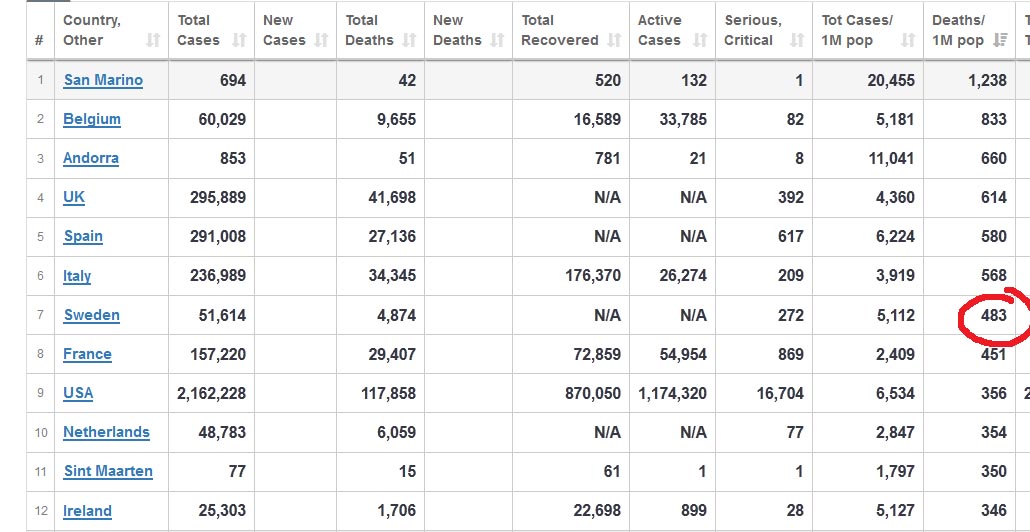Image resolution: width=1030 pixels, height=532 pixels.
Task: Follow the Andorra link
Action: [91, 158]
